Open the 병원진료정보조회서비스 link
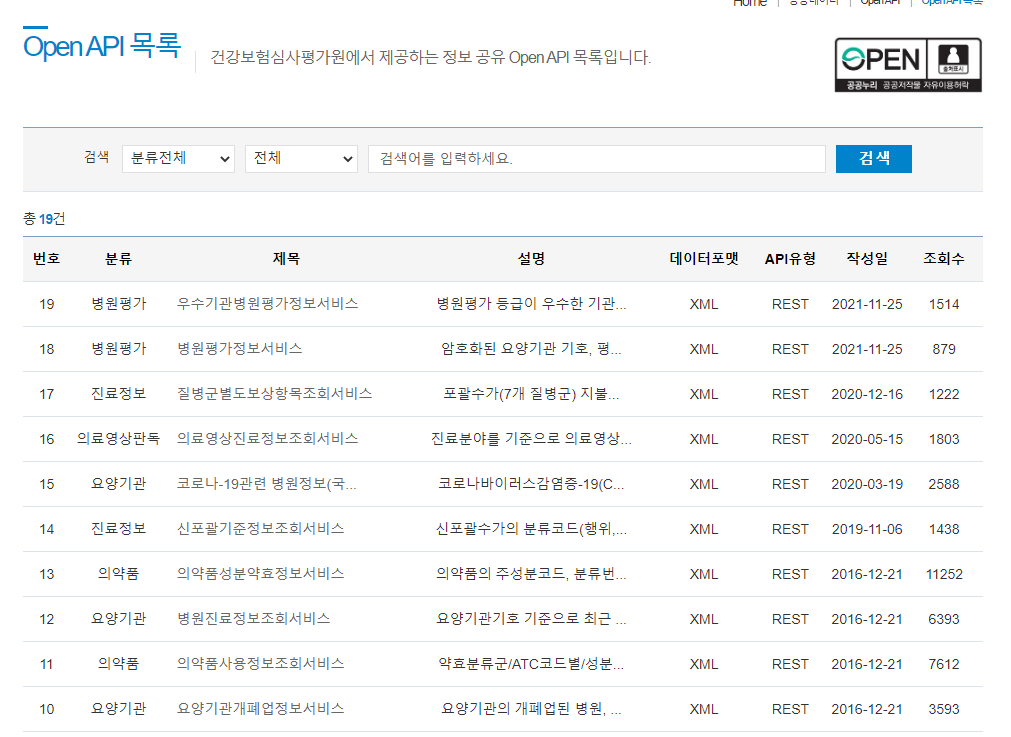This screenshot has width=1011, height=737. click(x=253, y=619)
